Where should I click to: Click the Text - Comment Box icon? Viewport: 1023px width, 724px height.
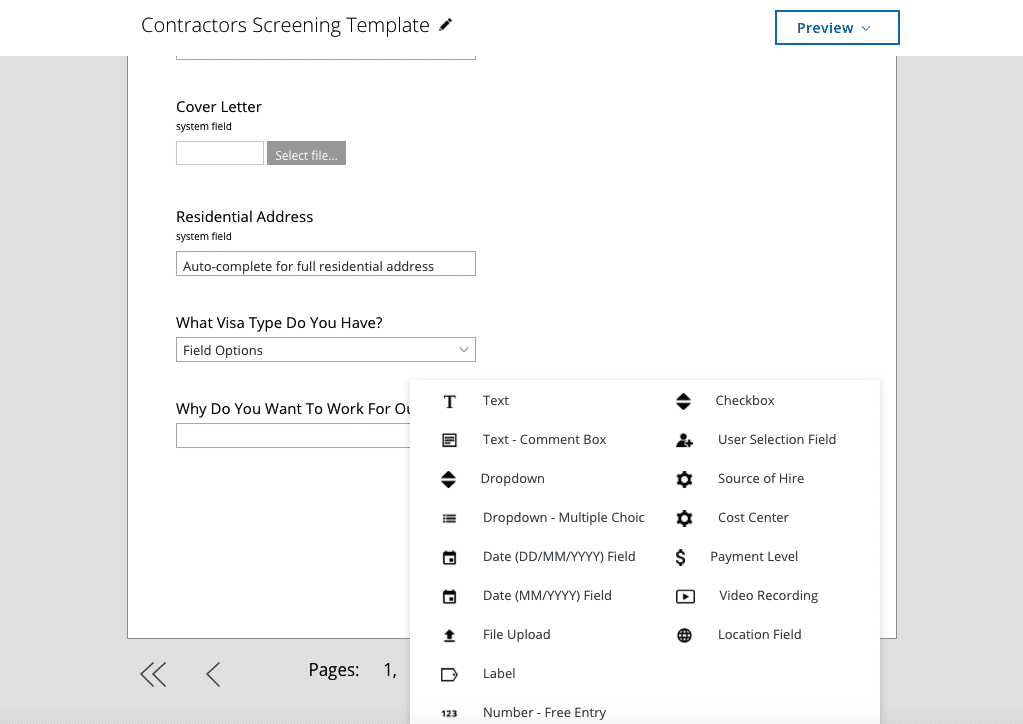pyautogui.click(x=450, y=440)
